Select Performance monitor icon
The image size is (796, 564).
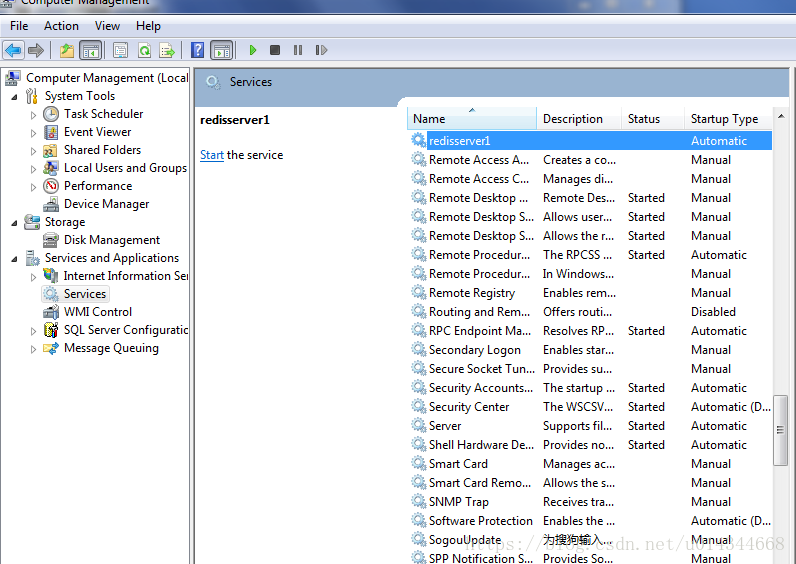51,186
